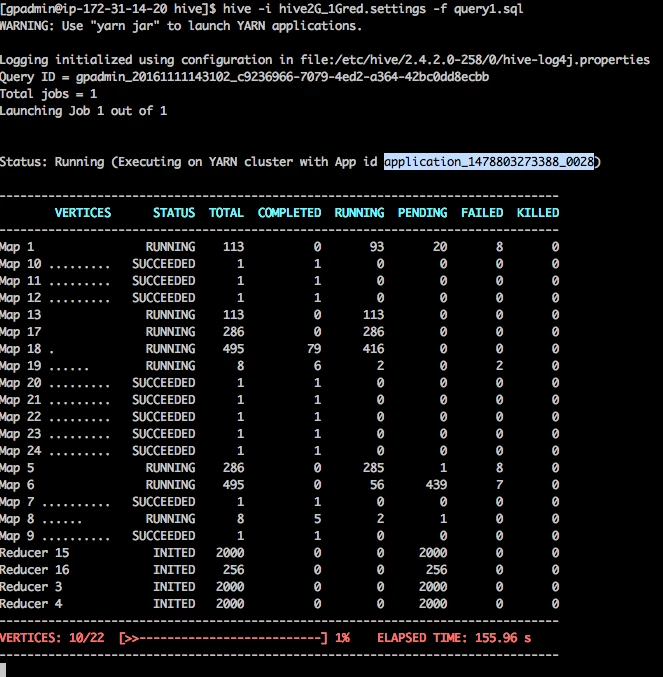Click the 'Map 24' vertex name
This screenshot has height=677, width=663.
[21, 451]
